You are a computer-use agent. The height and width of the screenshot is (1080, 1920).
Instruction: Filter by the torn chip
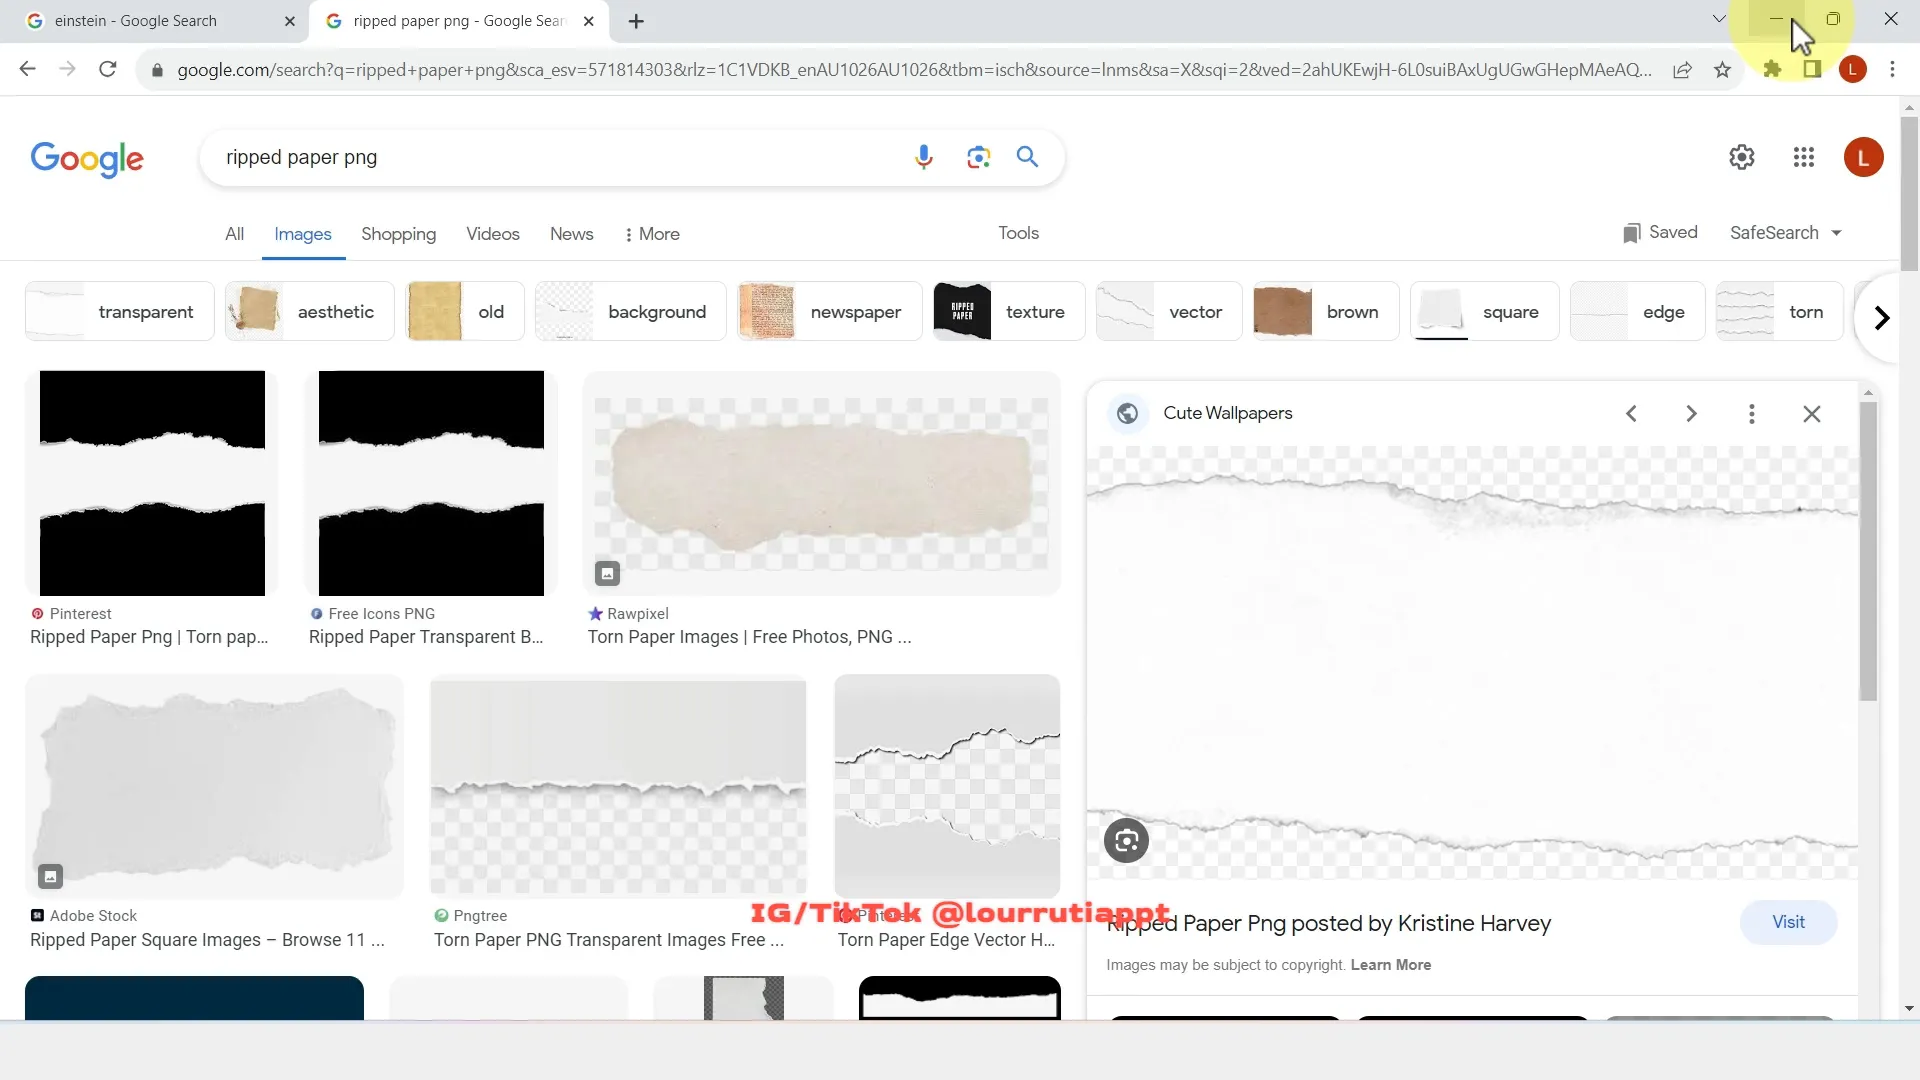[1779, 312]
